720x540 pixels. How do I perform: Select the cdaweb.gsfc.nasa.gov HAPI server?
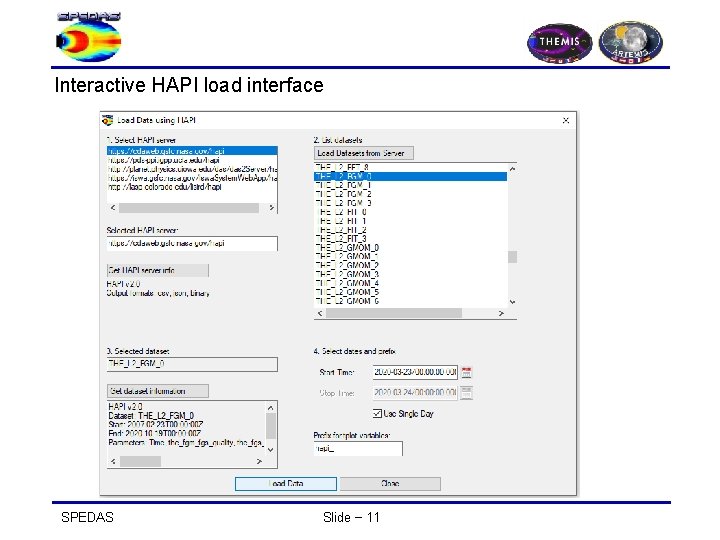(192, 151)
